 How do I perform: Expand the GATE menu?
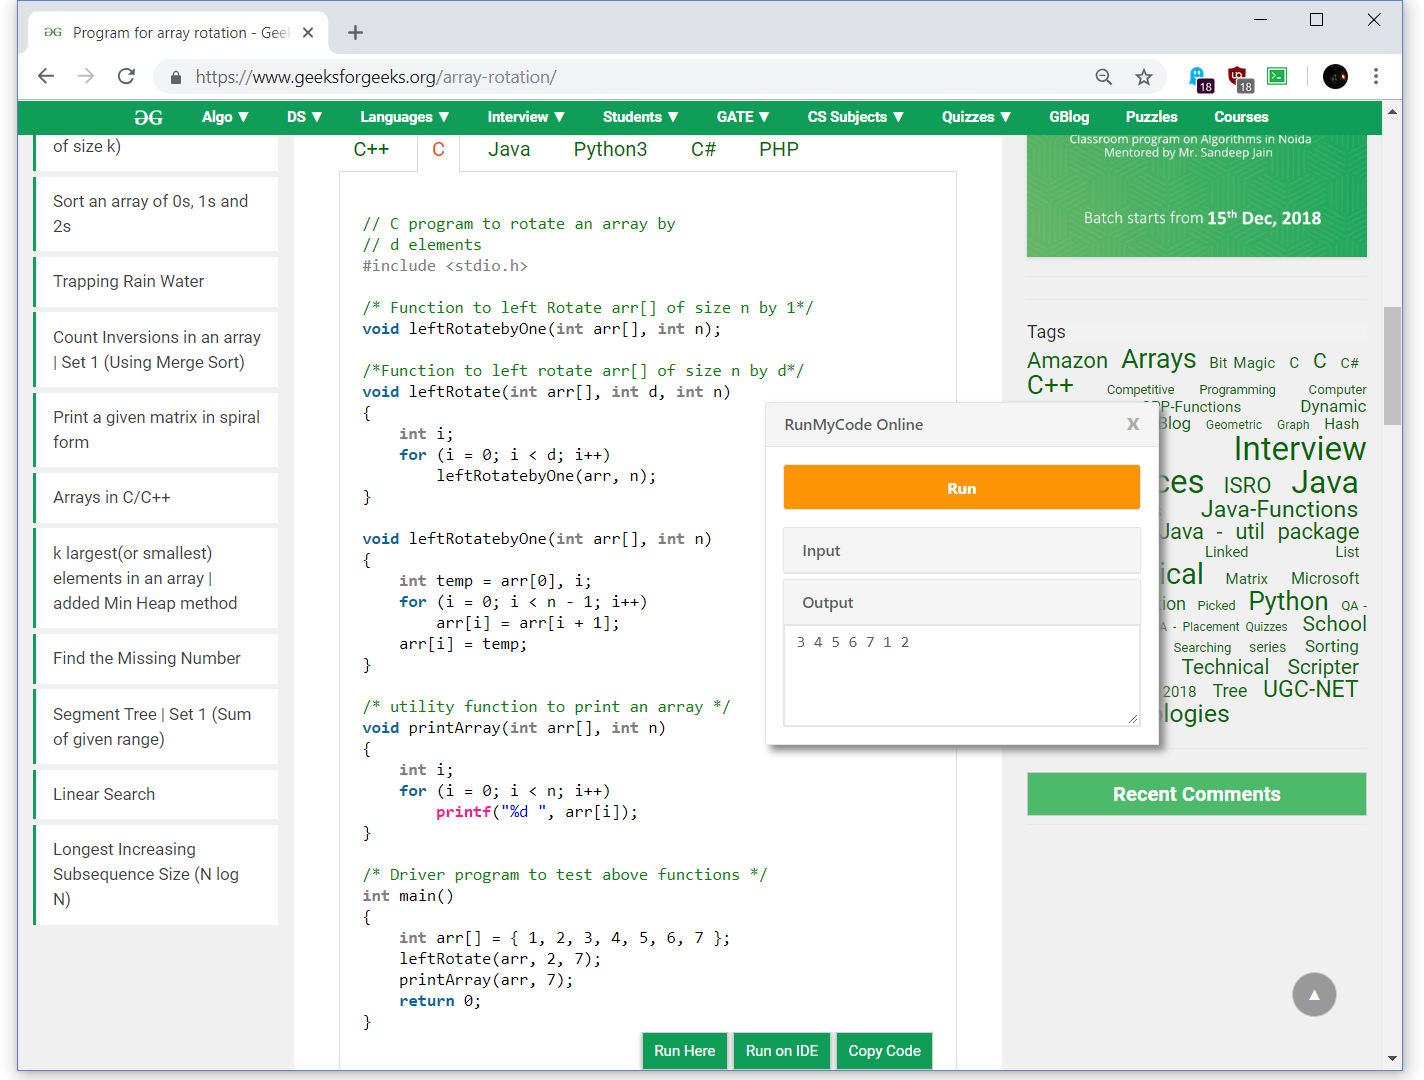click(x=743, y=117)
